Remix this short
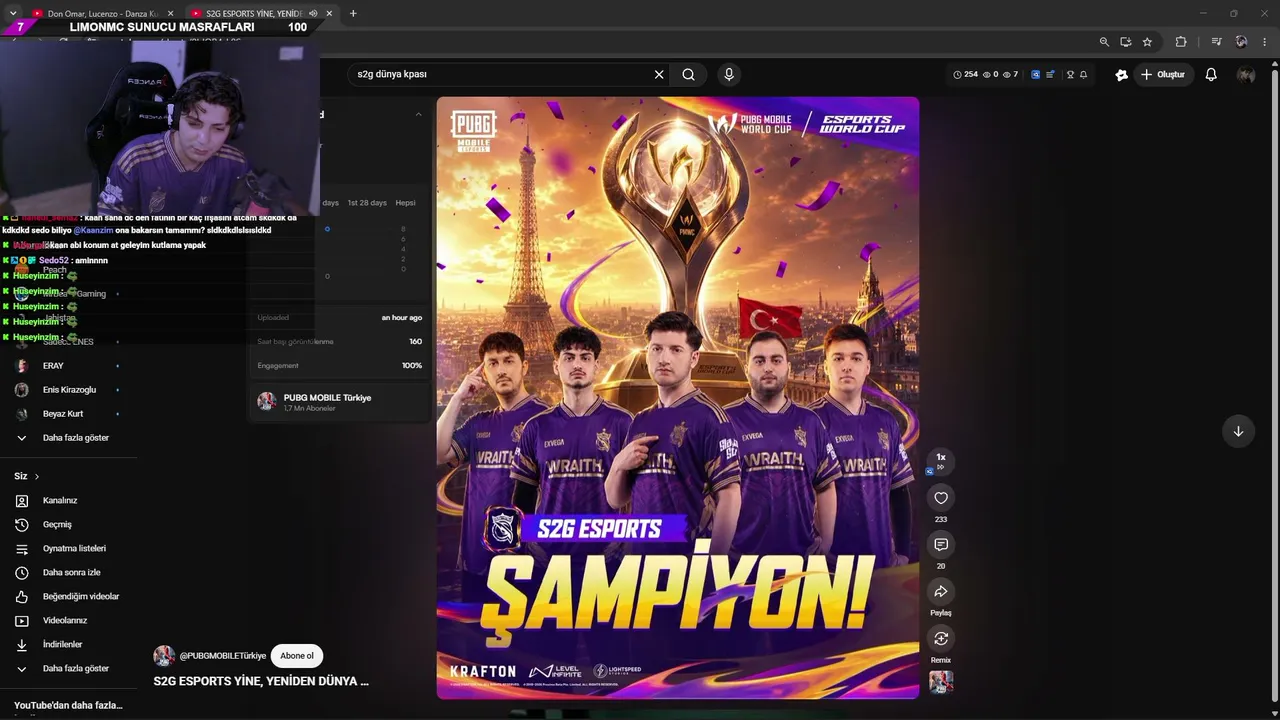Viewport: 1280px width, 720px height. [x=941, y=639]
